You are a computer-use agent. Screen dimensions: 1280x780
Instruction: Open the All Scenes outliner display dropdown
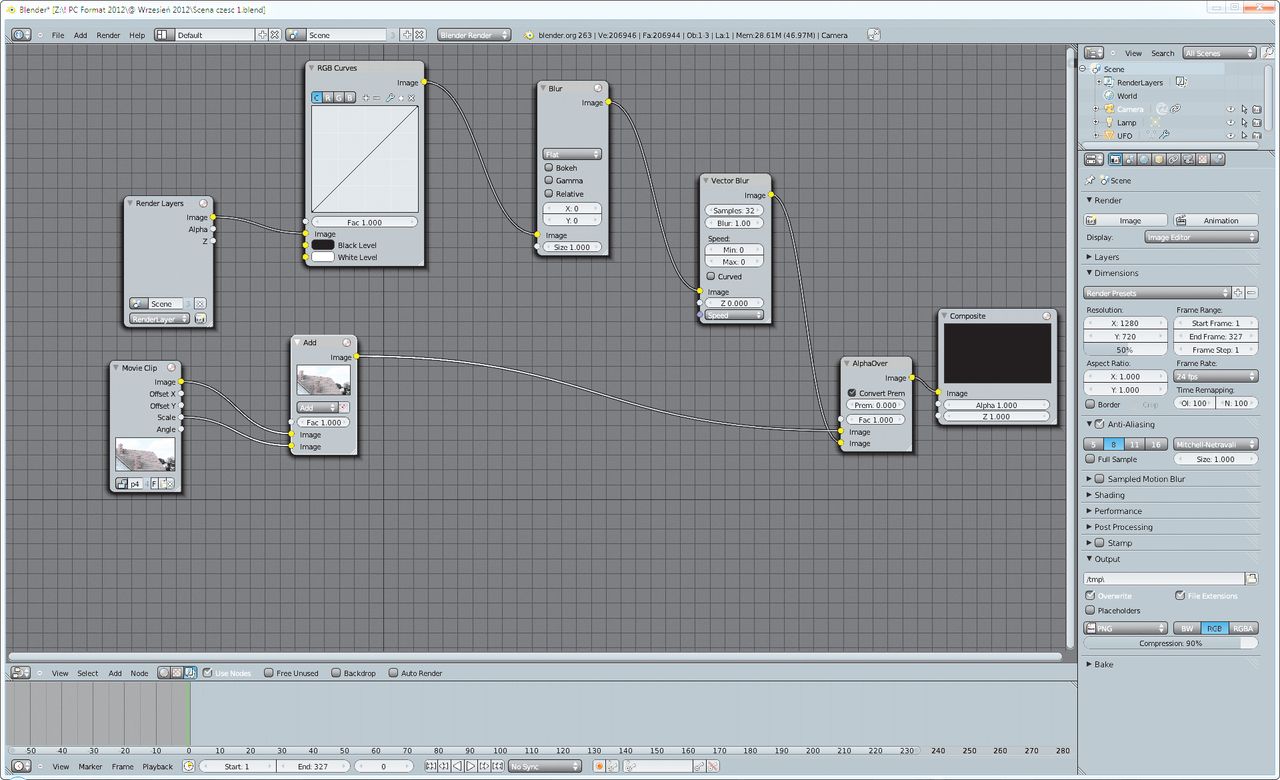click(1219, 53)
